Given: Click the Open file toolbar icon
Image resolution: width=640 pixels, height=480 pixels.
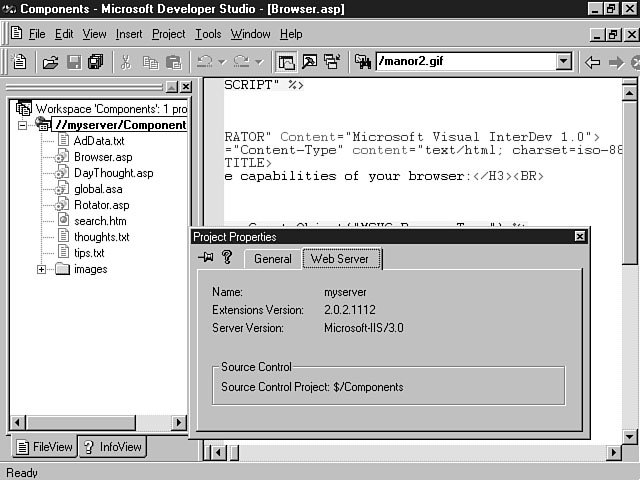Looking at the screenshot, I should (50, 62).
